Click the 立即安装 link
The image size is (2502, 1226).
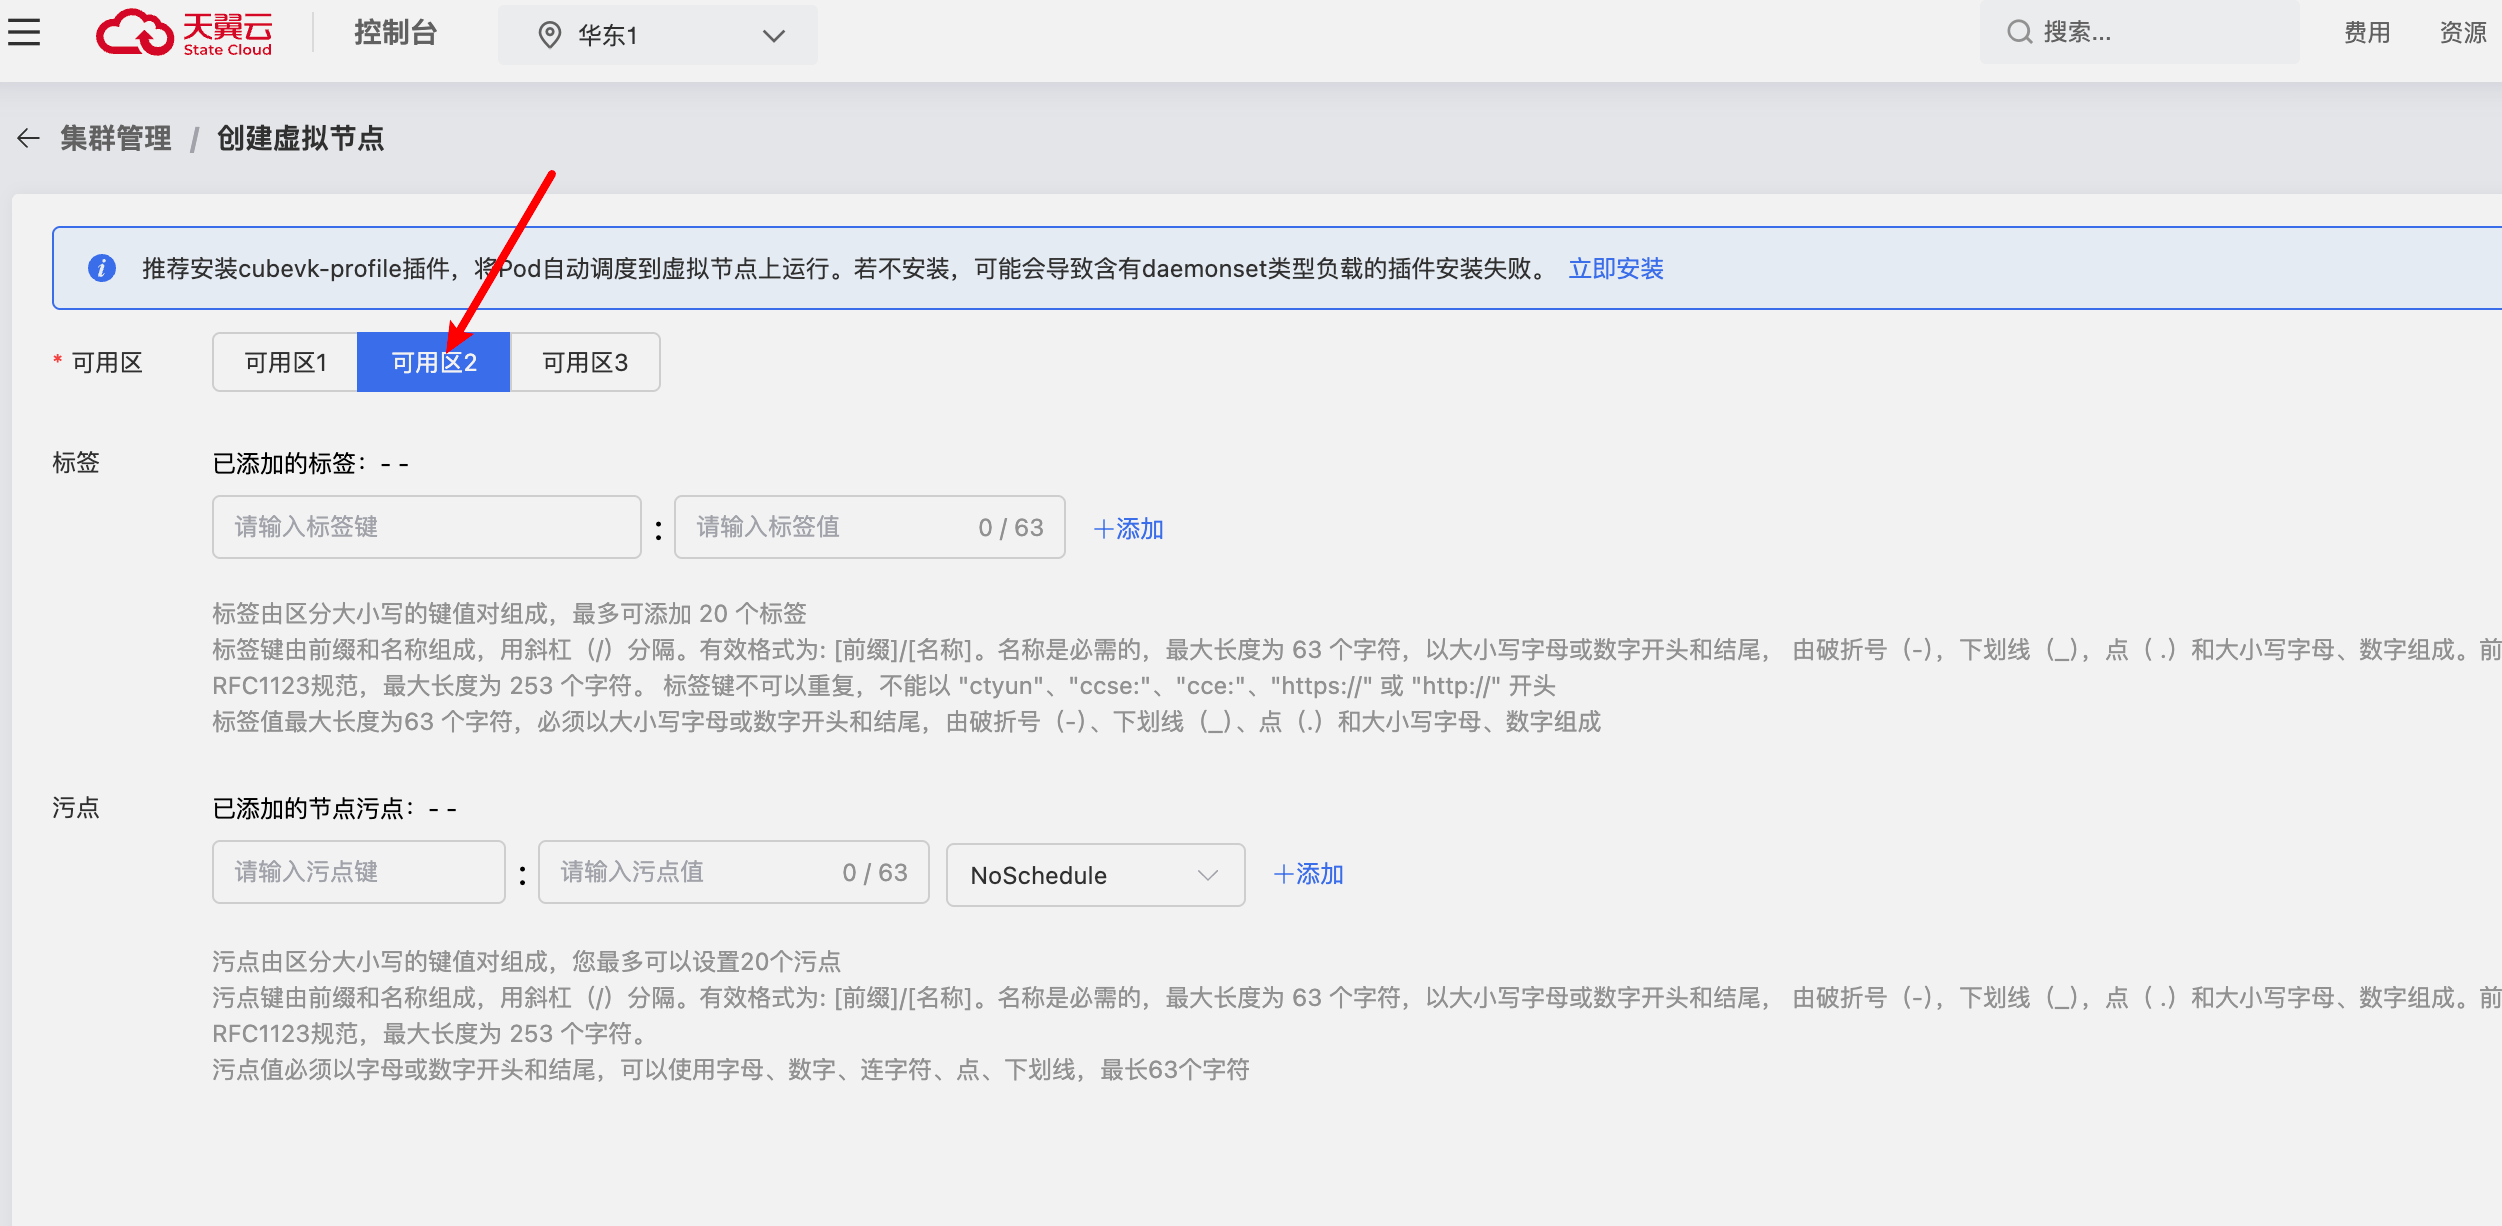[x=1615, y=268]
